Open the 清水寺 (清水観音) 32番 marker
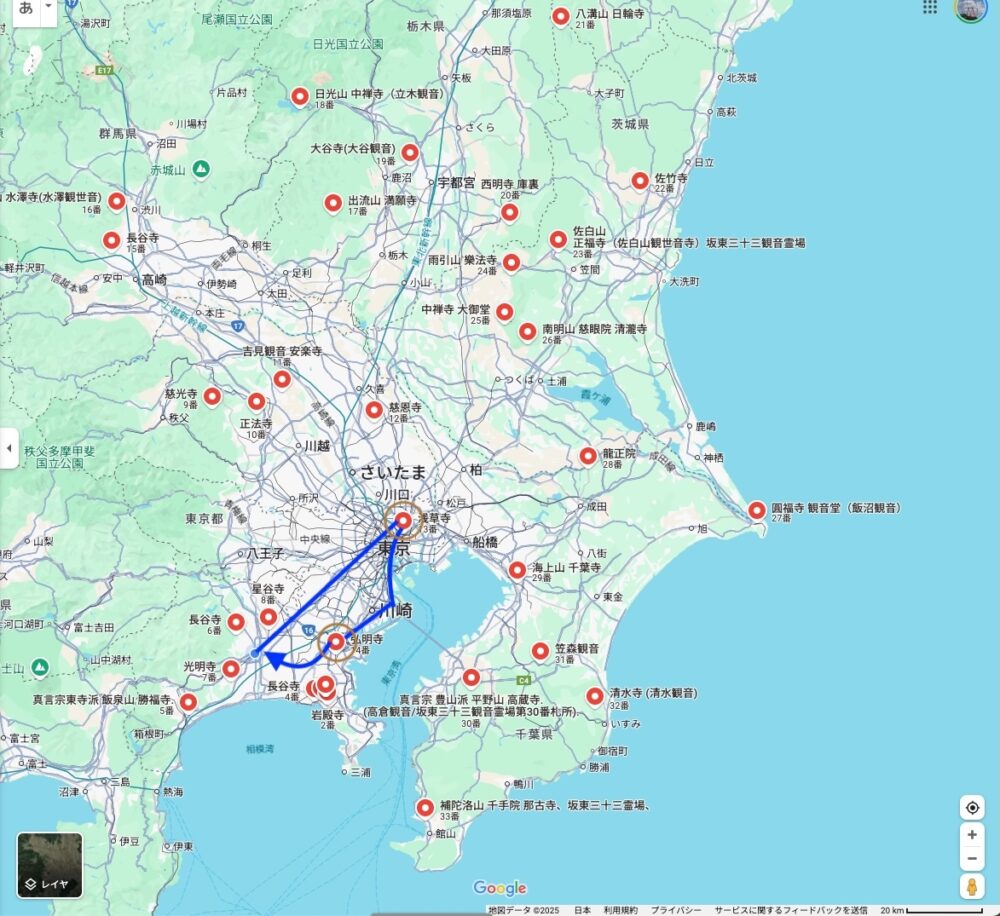Image resolution: width=1000 pixels, height=916 pixels. click(595, 697)
